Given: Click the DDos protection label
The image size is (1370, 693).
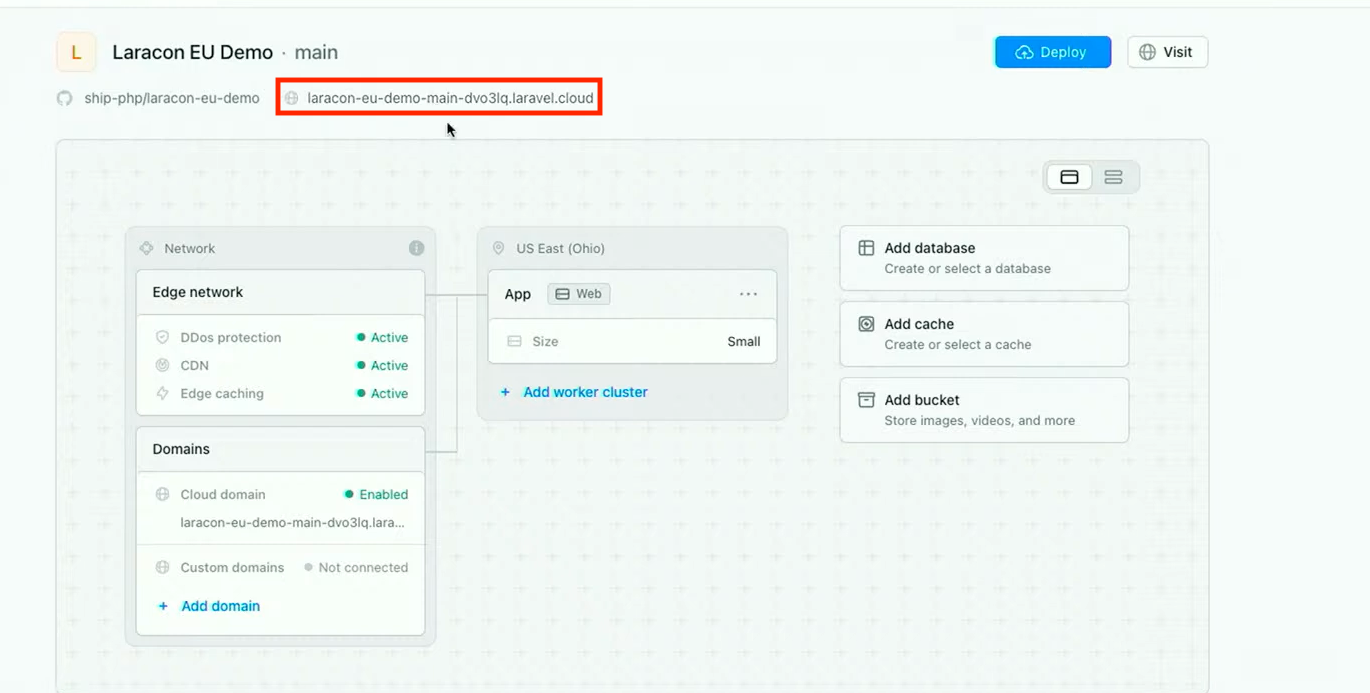Looking at the screenshot, I should coord(231,337).
